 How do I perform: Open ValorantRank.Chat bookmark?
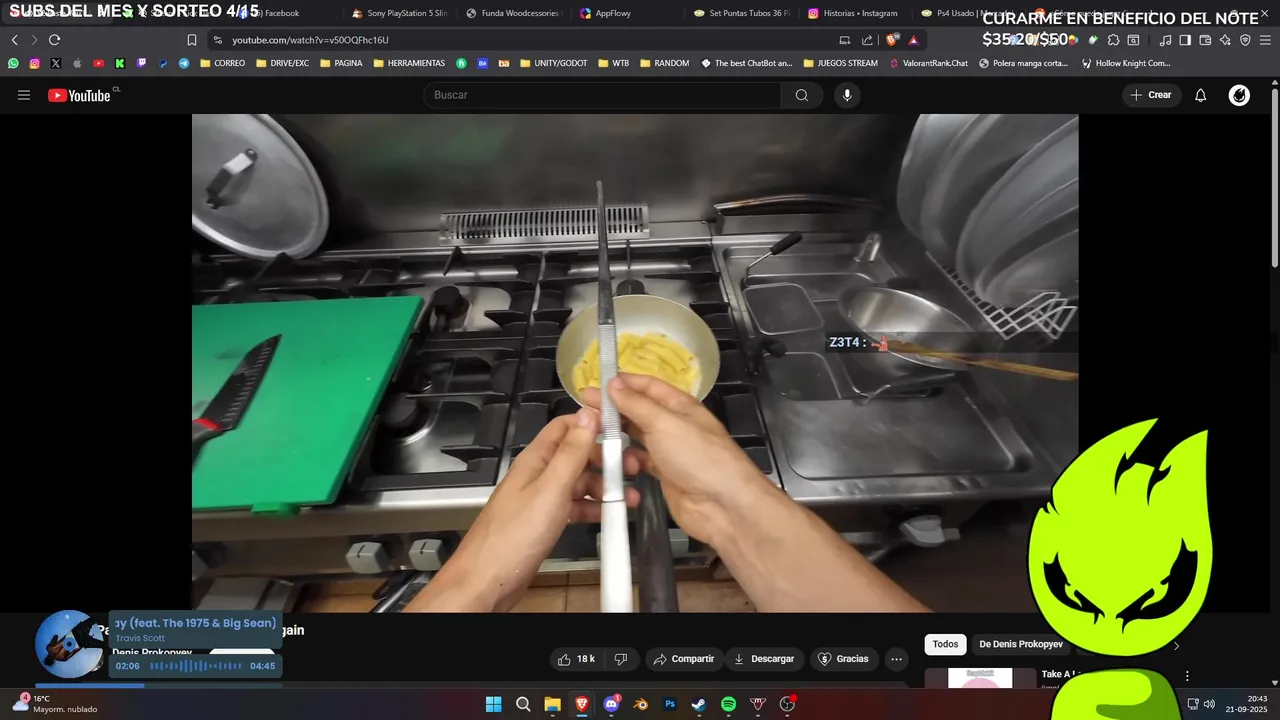pos(929,63)
